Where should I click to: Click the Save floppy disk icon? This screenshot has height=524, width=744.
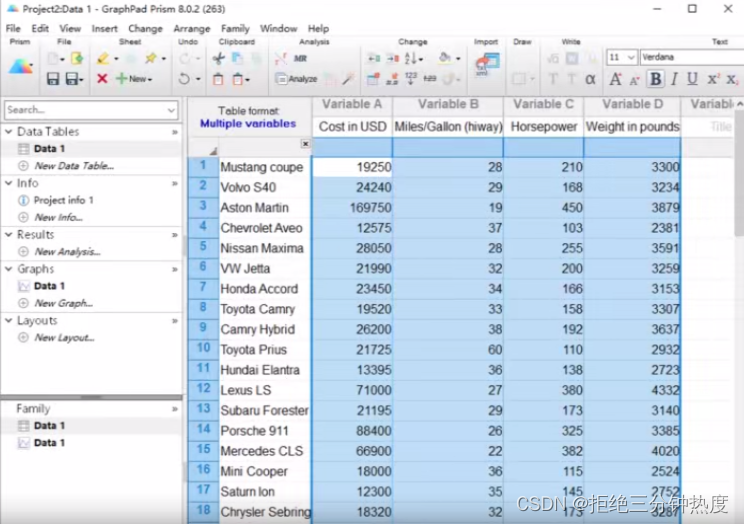[x=53, y=79]
